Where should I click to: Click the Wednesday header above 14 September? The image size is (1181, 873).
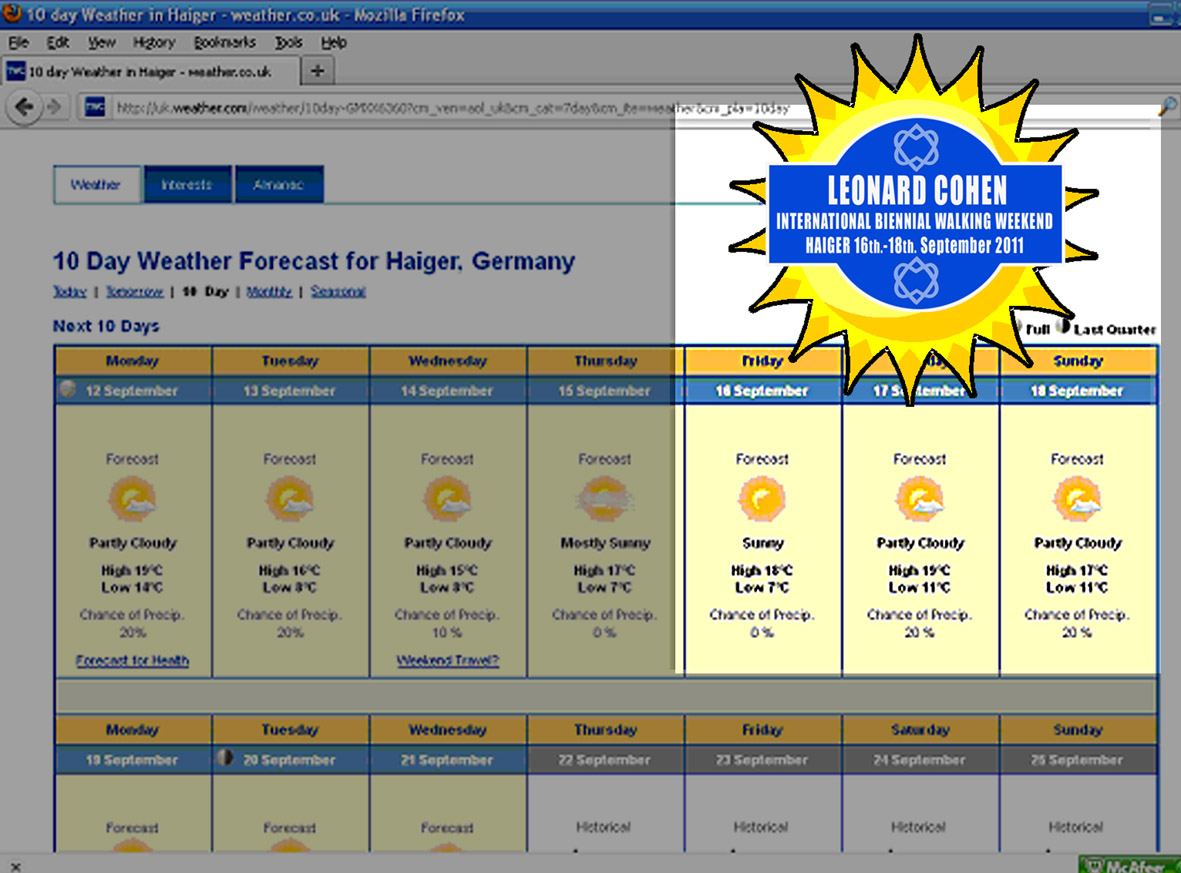coord(447,361)
